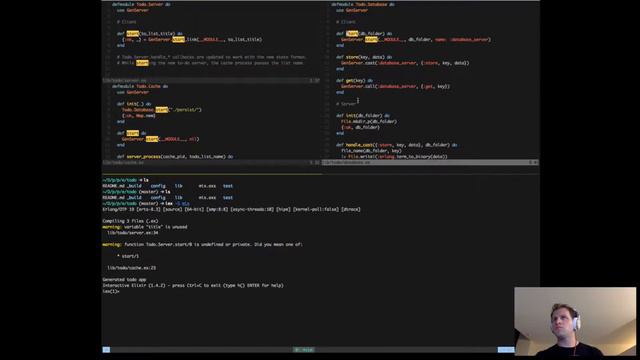This screenshot has width=640, height=360.
Task: Click 'Compiling 3 files (.ex)' line
Action: (x=130, y=221)
